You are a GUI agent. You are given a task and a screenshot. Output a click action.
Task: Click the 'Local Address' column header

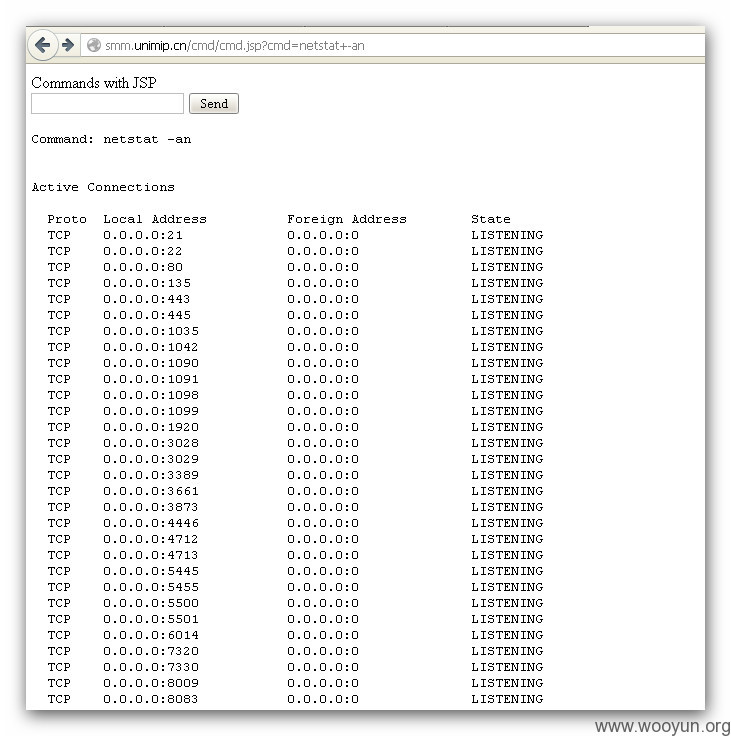tap(155, 219)
